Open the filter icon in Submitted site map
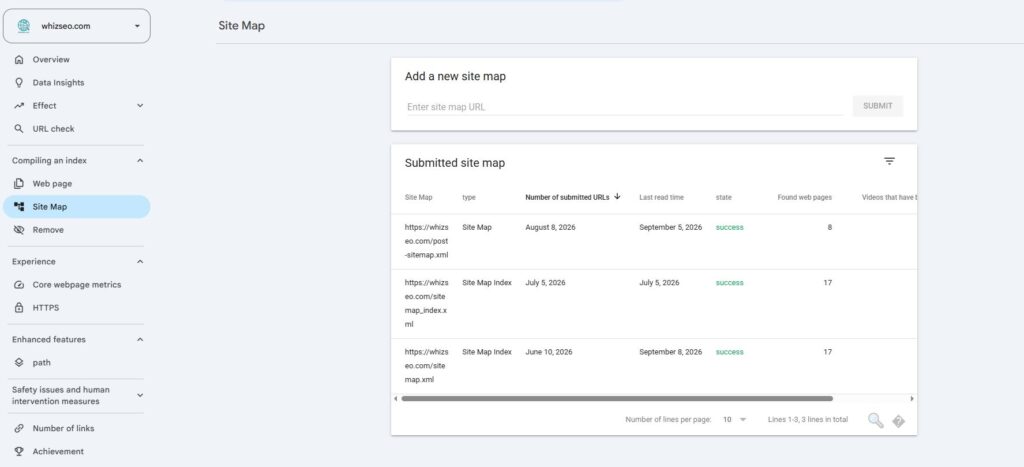Viewport: 1024px width, 467px height. click(x=889, y=161)
